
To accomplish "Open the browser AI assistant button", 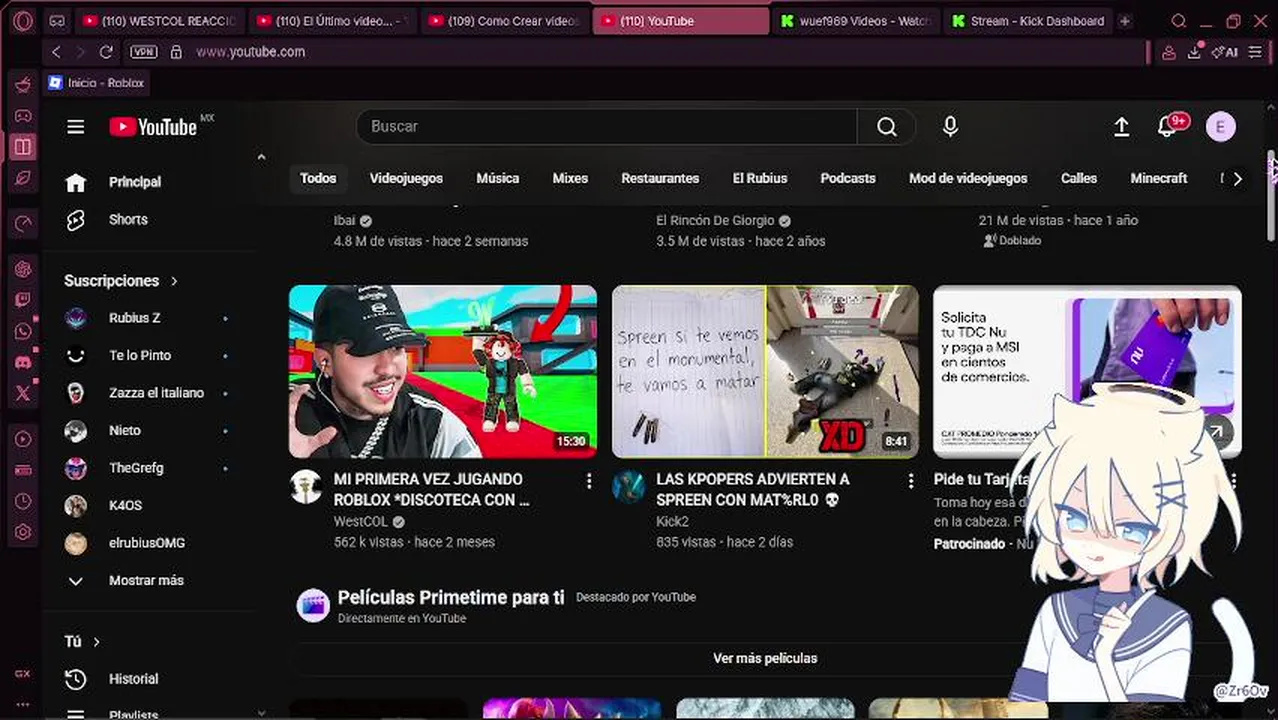I will click(1225, 52).
